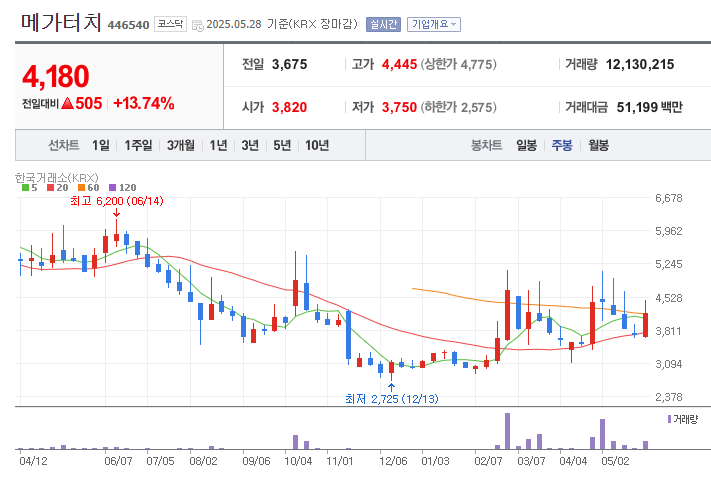Click the current price 4,180

click(56, 76)
